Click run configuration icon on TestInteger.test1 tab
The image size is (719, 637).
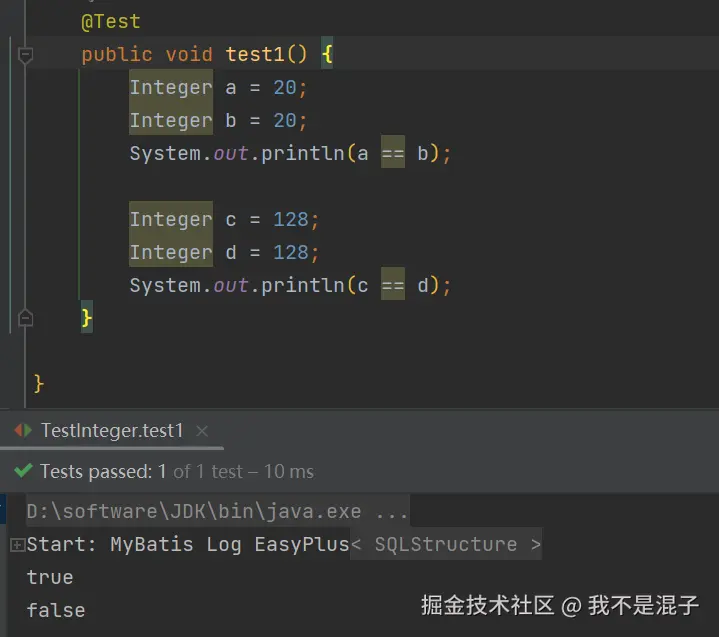23,431
